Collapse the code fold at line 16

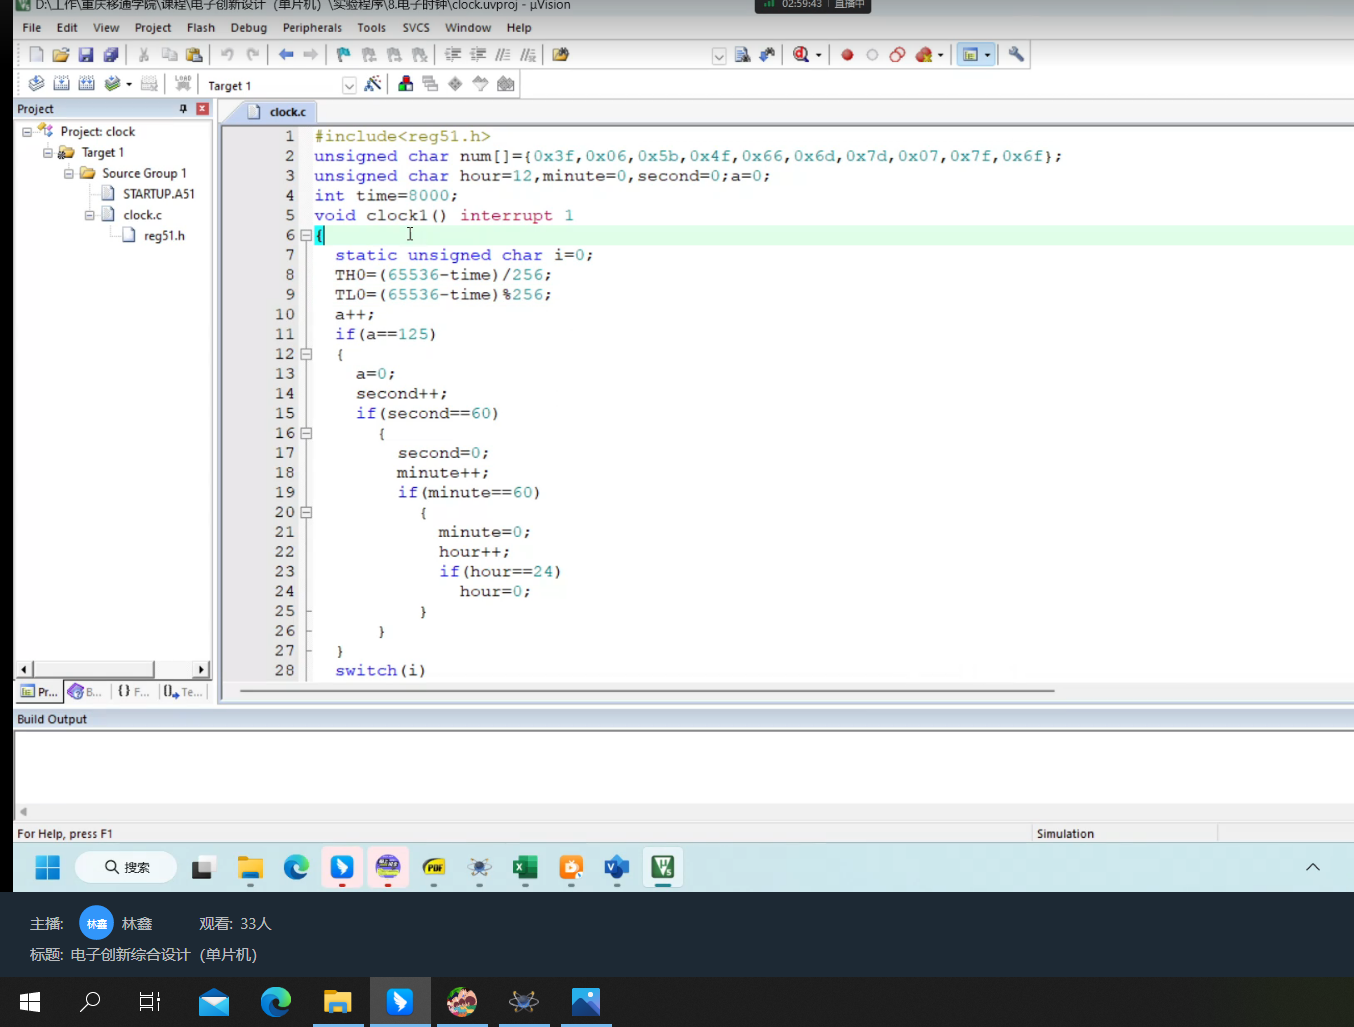tap(306, 434)
